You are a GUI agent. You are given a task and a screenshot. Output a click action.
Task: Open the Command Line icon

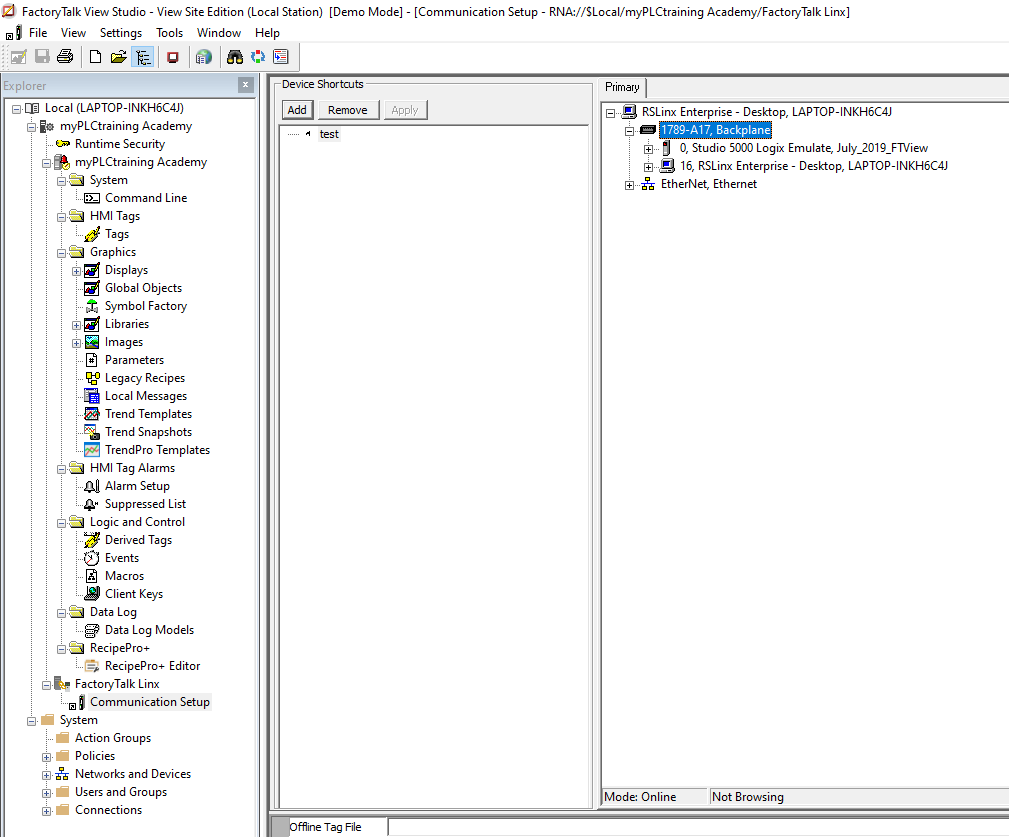click(x=92, y=198)
